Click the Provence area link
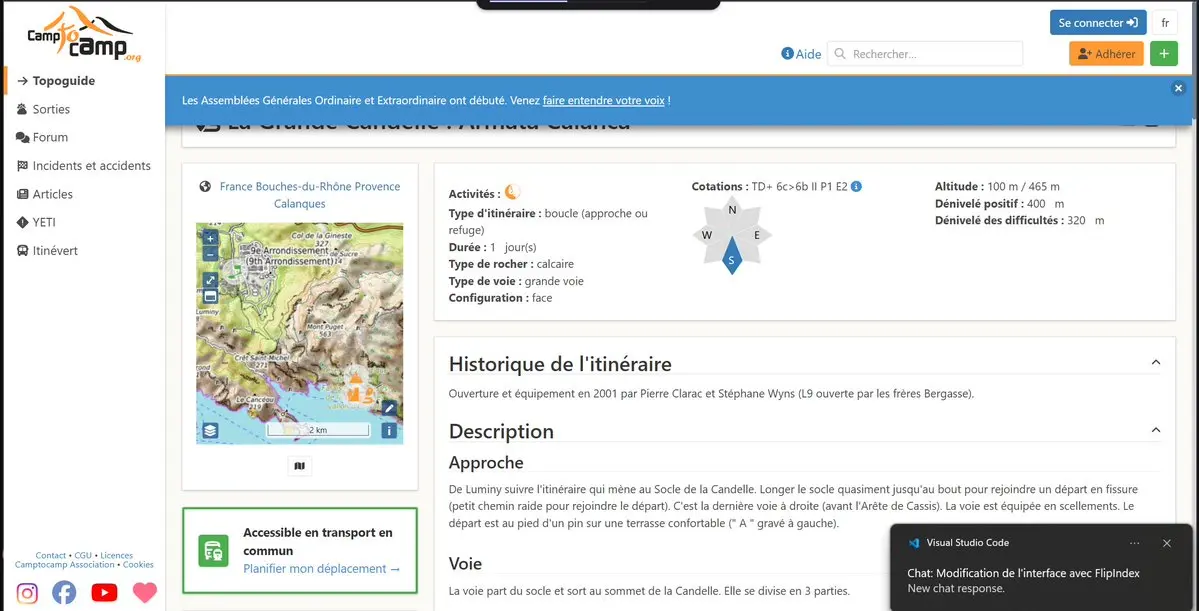Screen dimensions: 1199x611 [379, 187]
